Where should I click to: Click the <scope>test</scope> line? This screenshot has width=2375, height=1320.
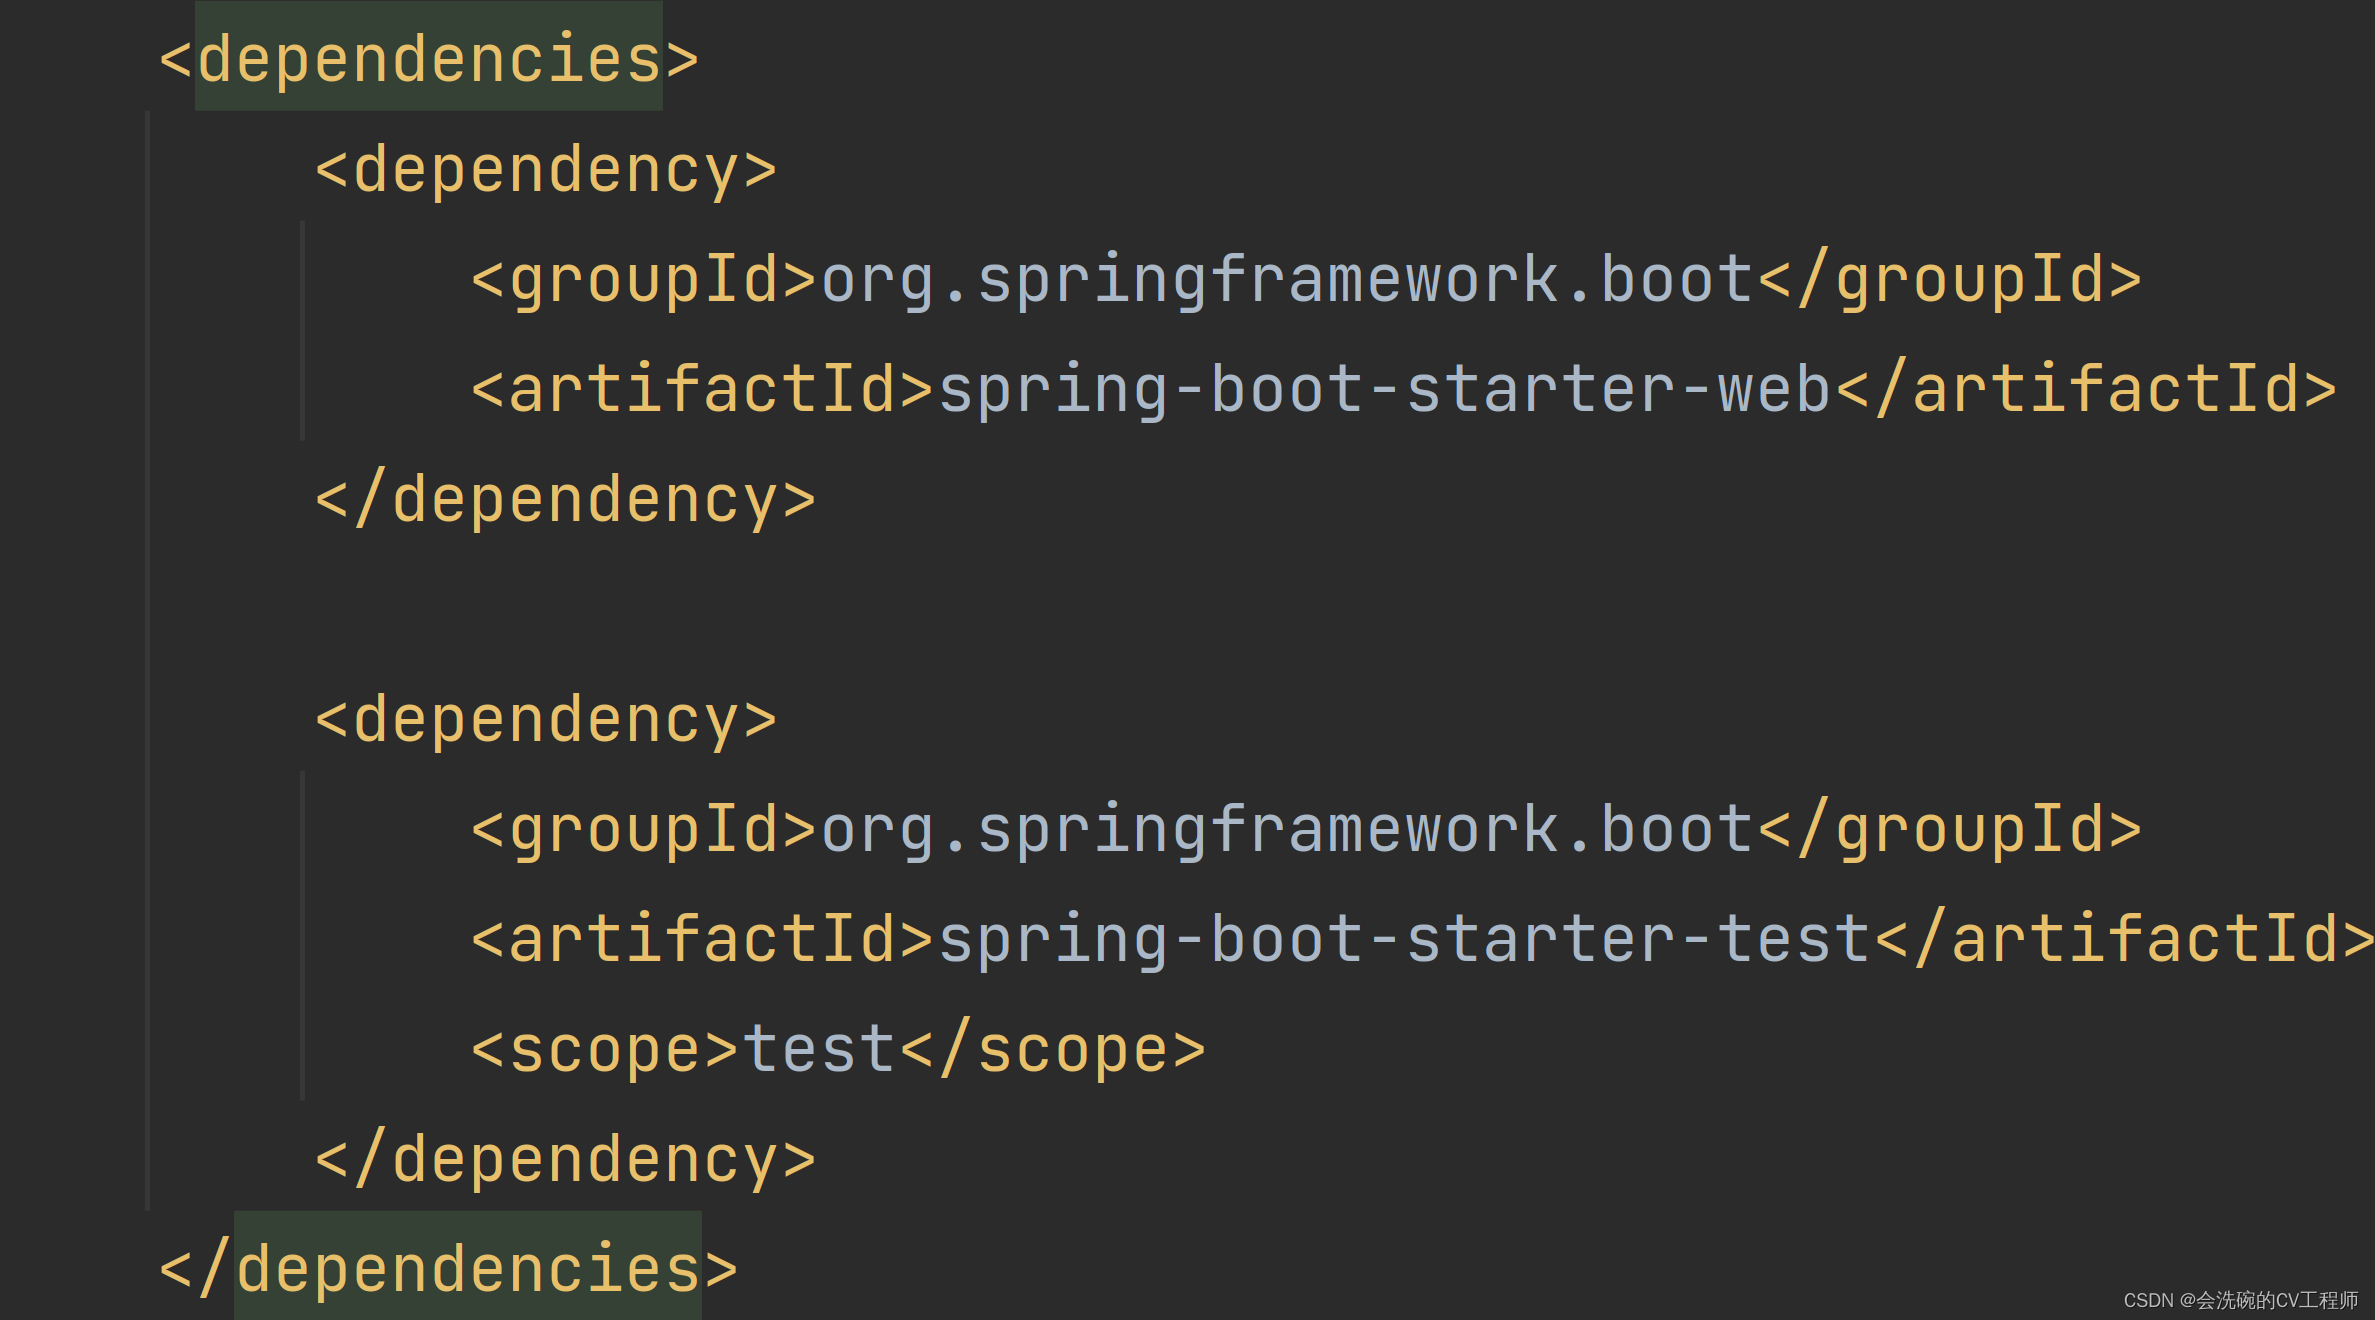click(x=839, y=1049)
